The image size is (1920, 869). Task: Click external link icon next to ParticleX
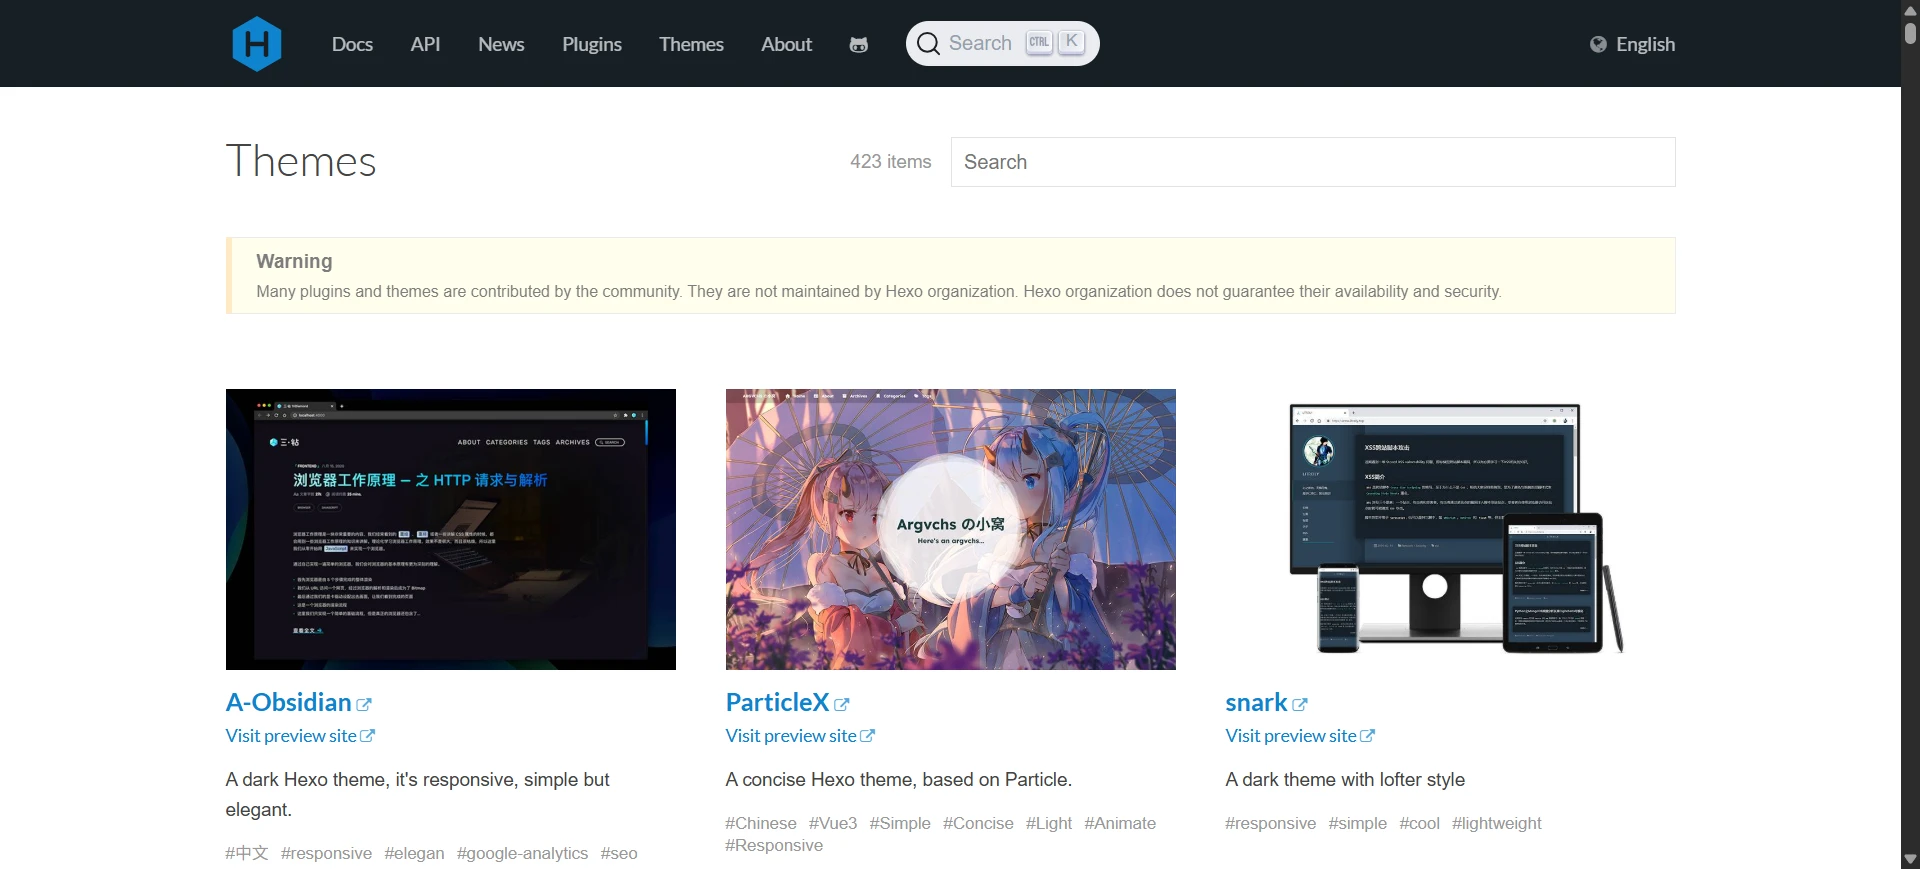tap(842, 705)
